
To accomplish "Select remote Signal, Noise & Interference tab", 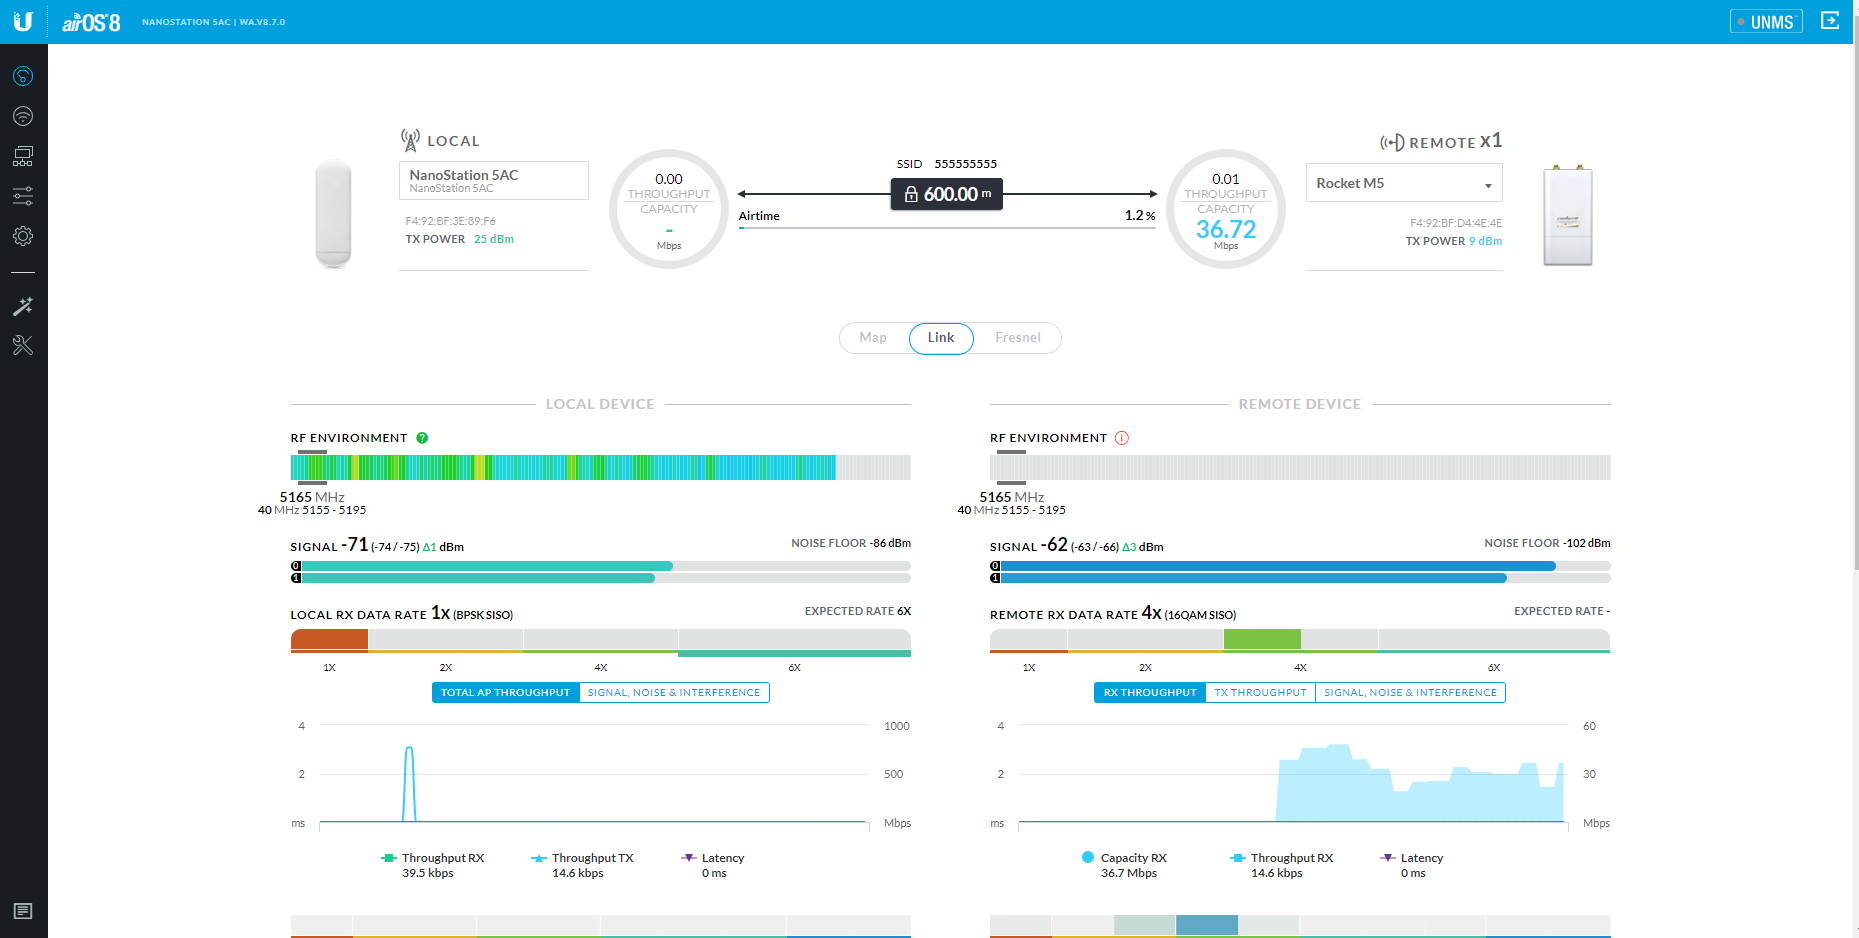I will point(1410,692).
